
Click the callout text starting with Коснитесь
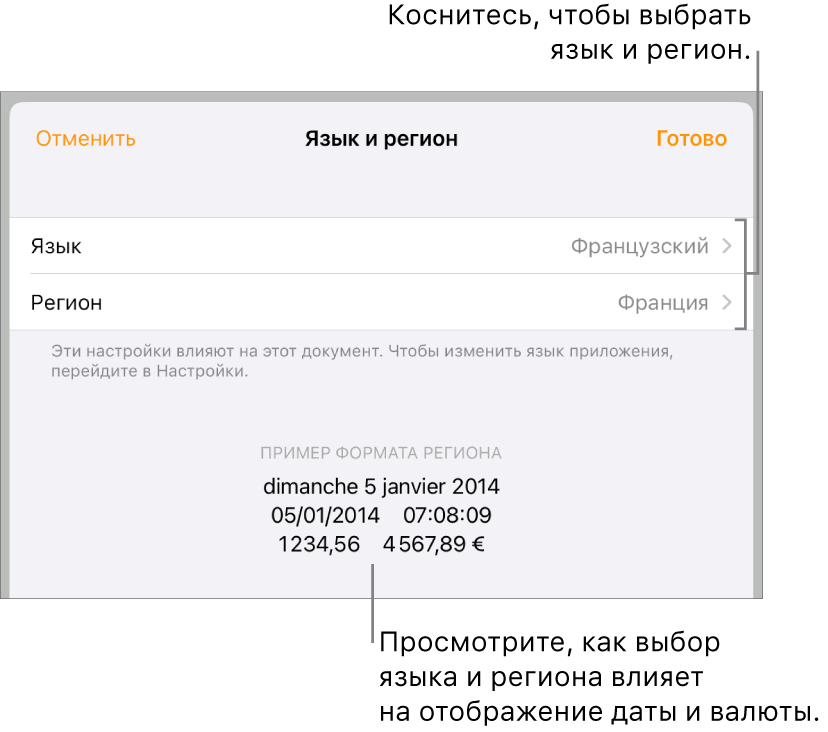click(569, 33)
